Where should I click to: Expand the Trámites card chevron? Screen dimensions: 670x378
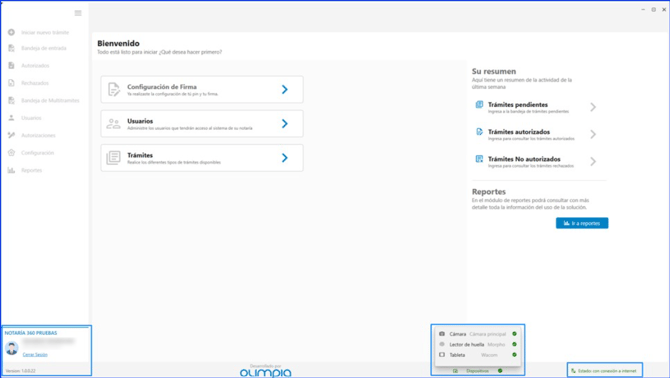(285, 158)
